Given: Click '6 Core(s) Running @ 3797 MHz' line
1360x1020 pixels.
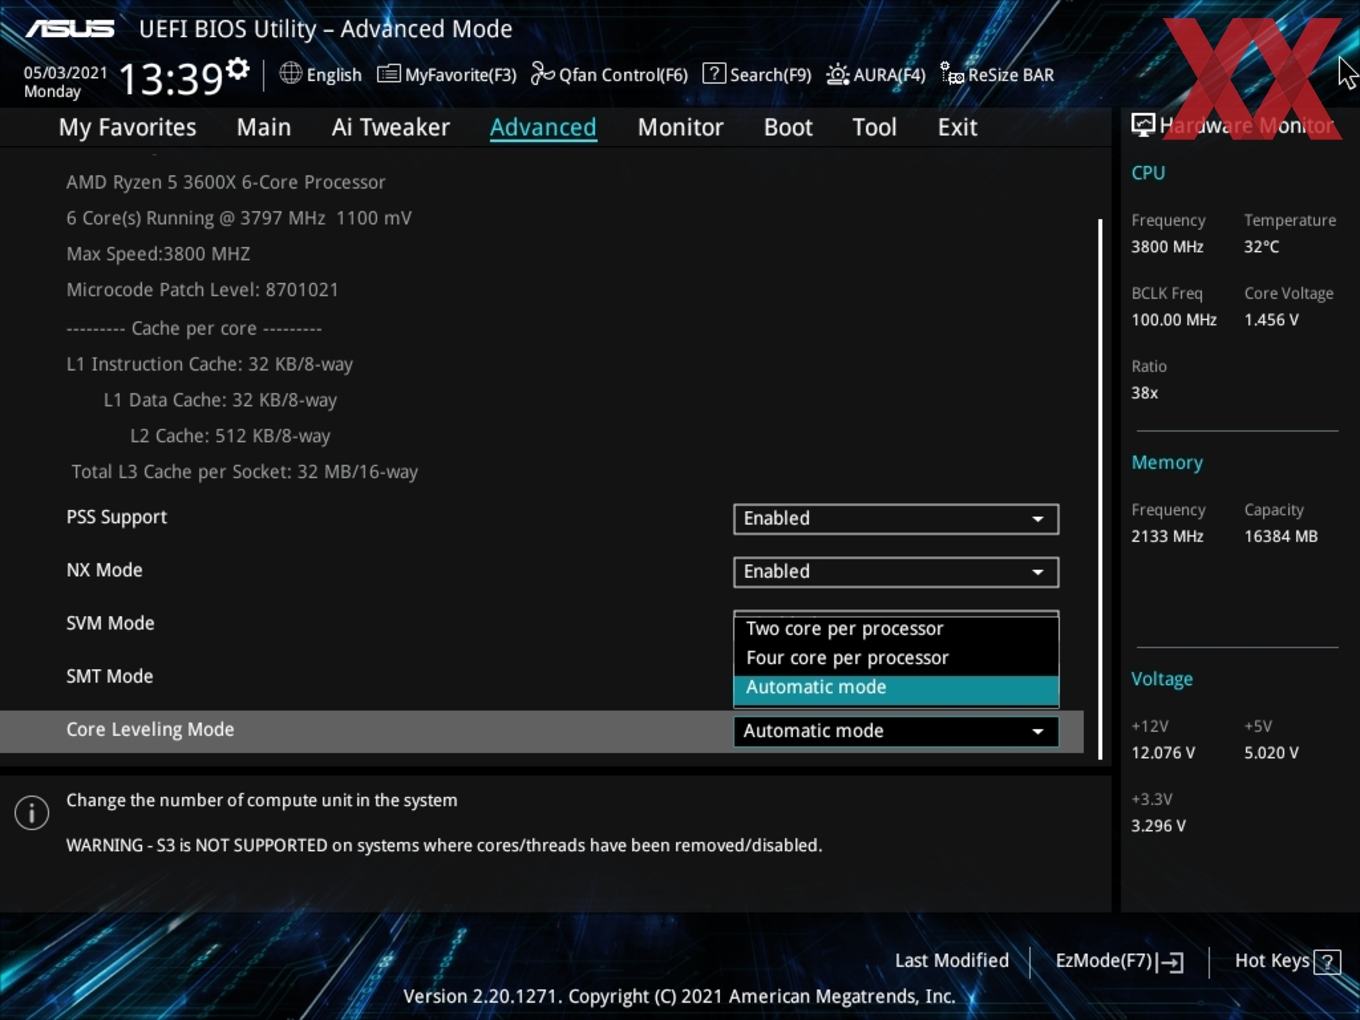Looking at the screenshot, I should click(x=238, y=218).
